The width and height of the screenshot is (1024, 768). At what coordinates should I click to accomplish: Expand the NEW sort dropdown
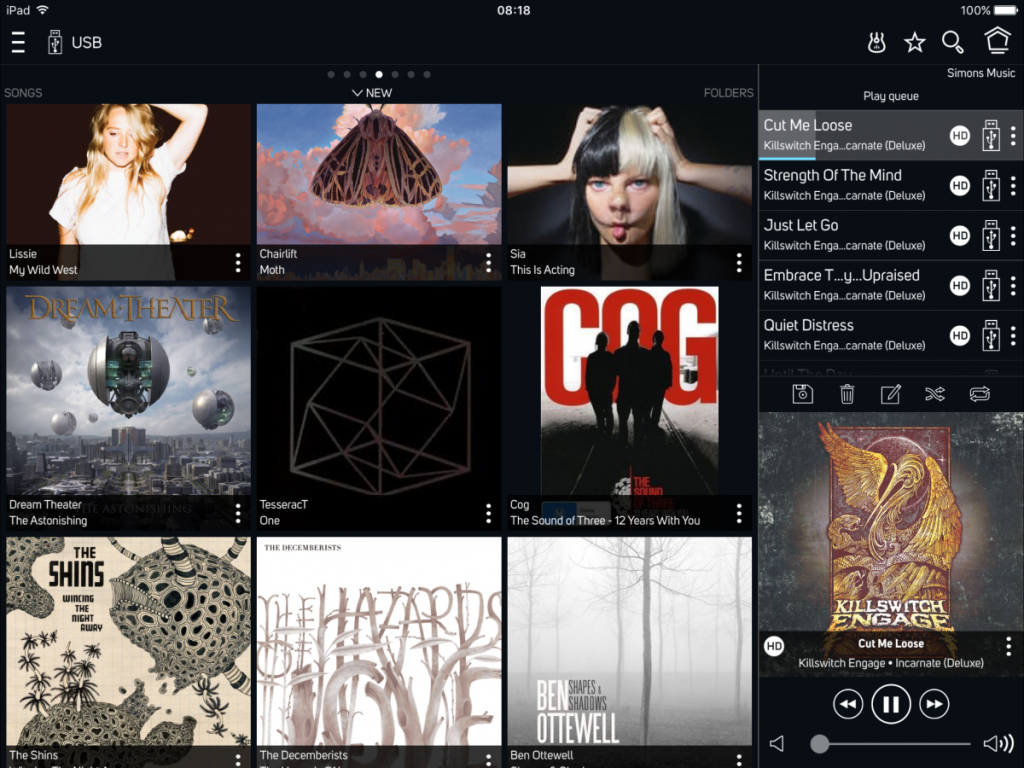372,93
